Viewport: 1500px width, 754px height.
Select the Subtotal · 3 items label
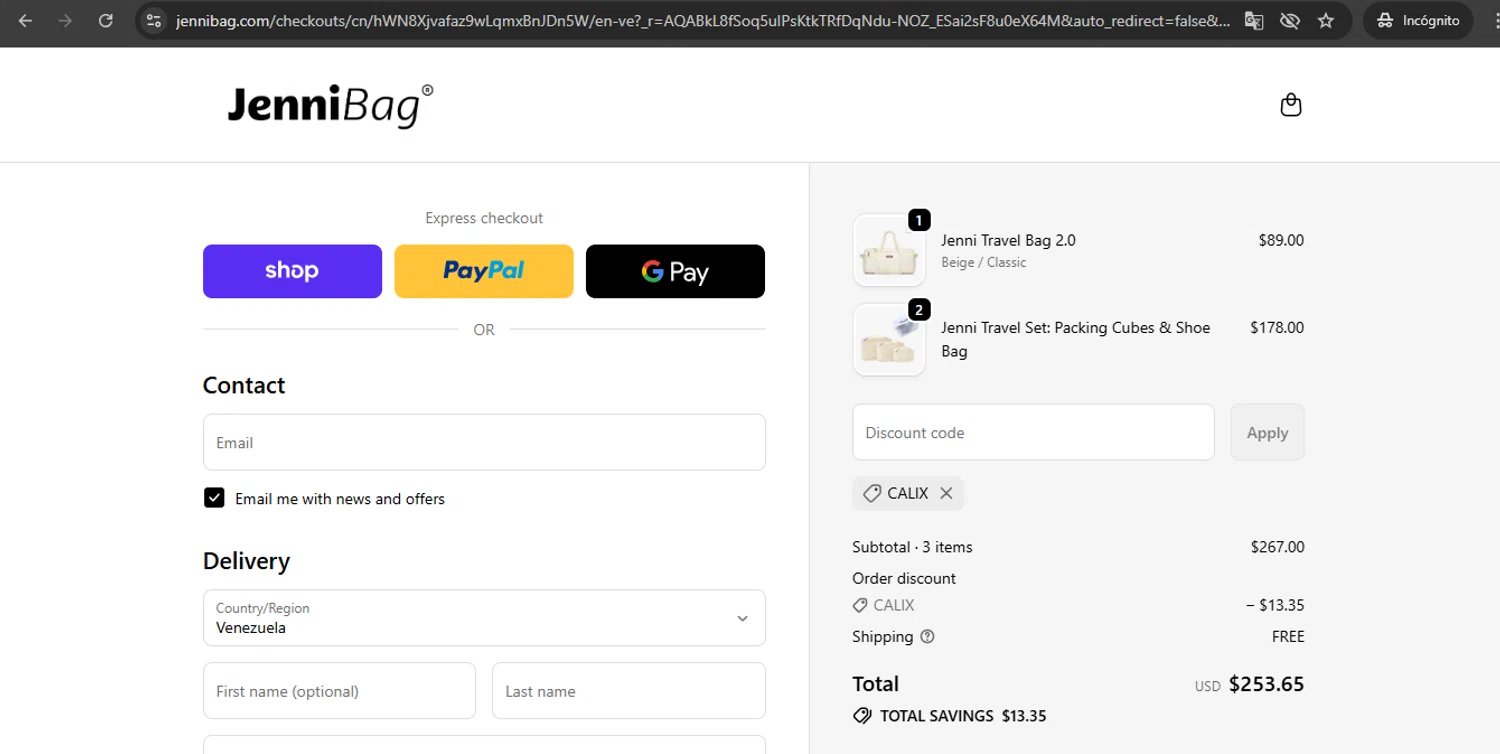912,547
